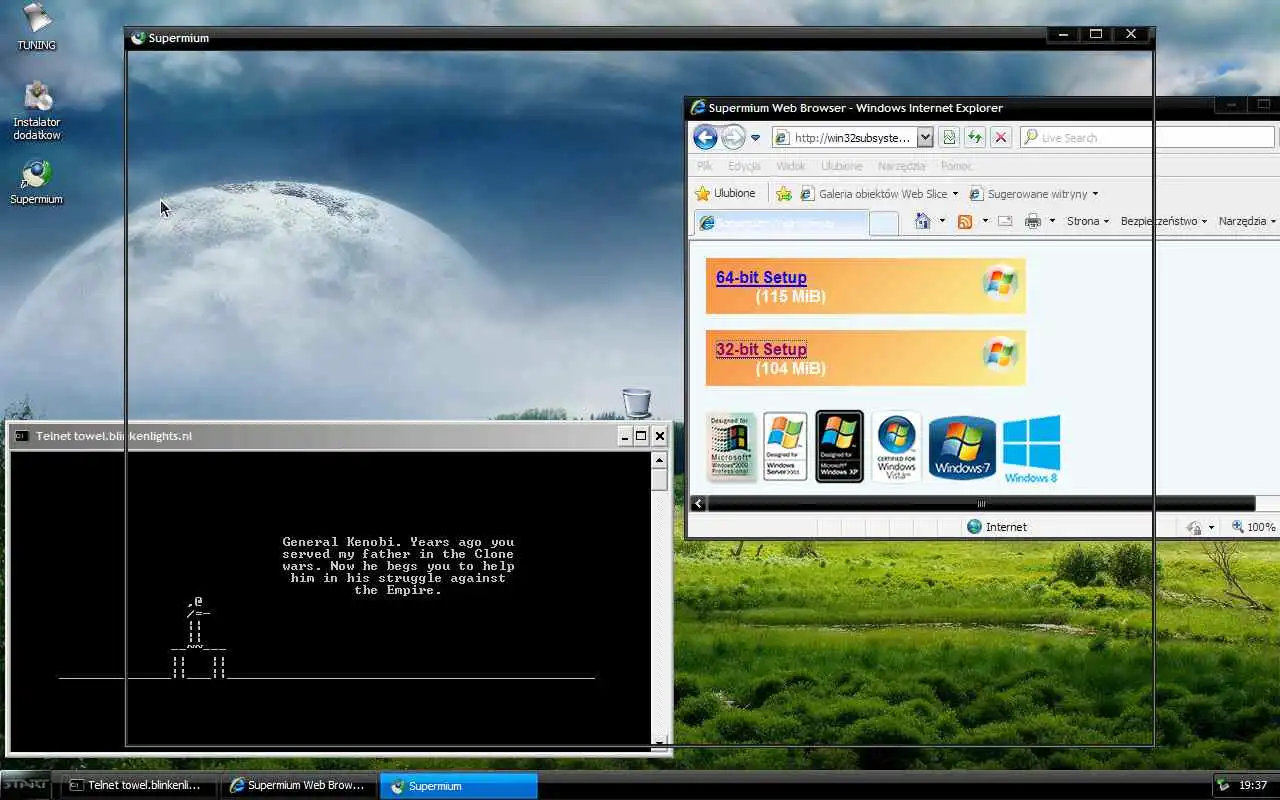Screen dimensions: 1280x800
Task: Open Sugerowane witryny dropdown
Action: pyautogui.click(x=1034, y=194)
